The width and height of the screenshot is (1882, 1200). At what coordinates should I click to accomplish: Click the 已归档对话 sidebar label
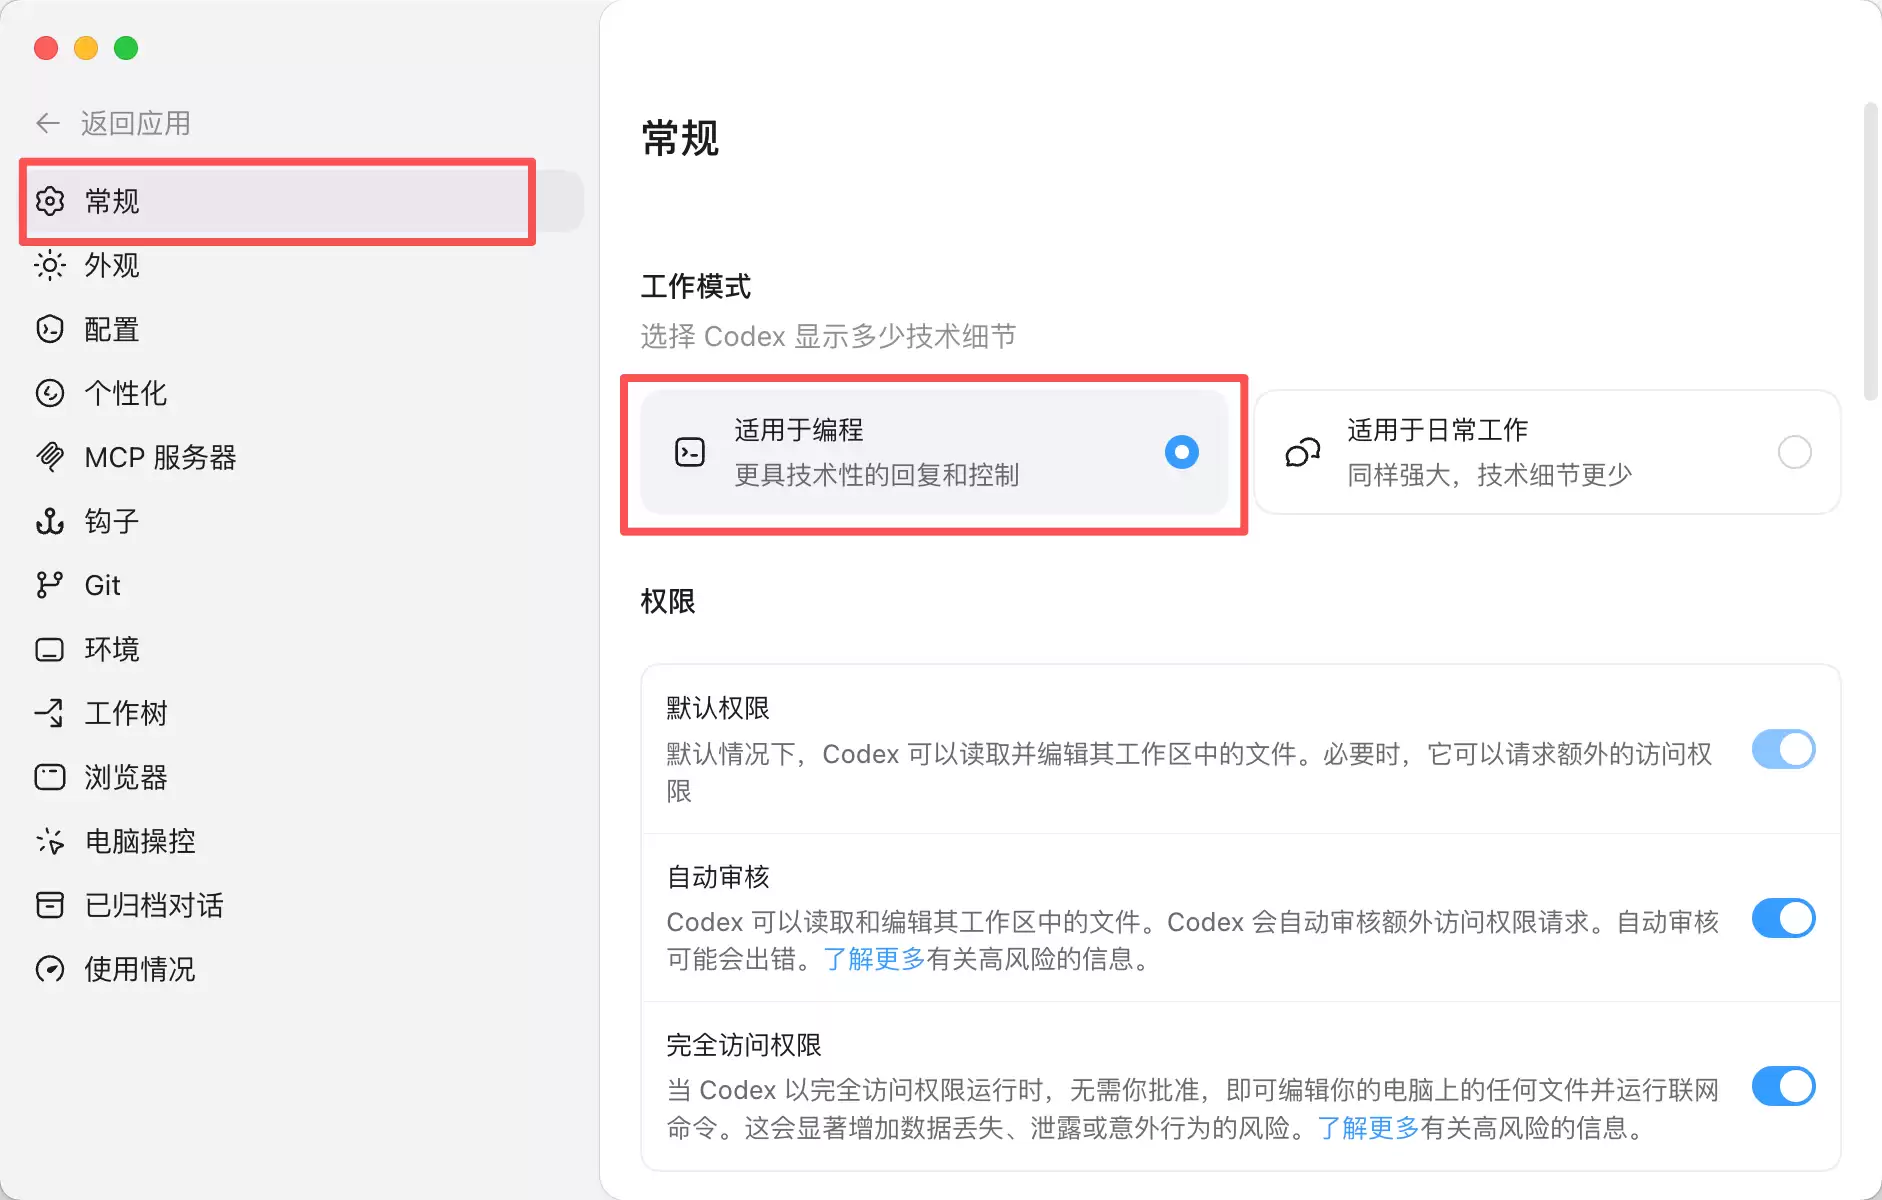[x=154, y=905]
